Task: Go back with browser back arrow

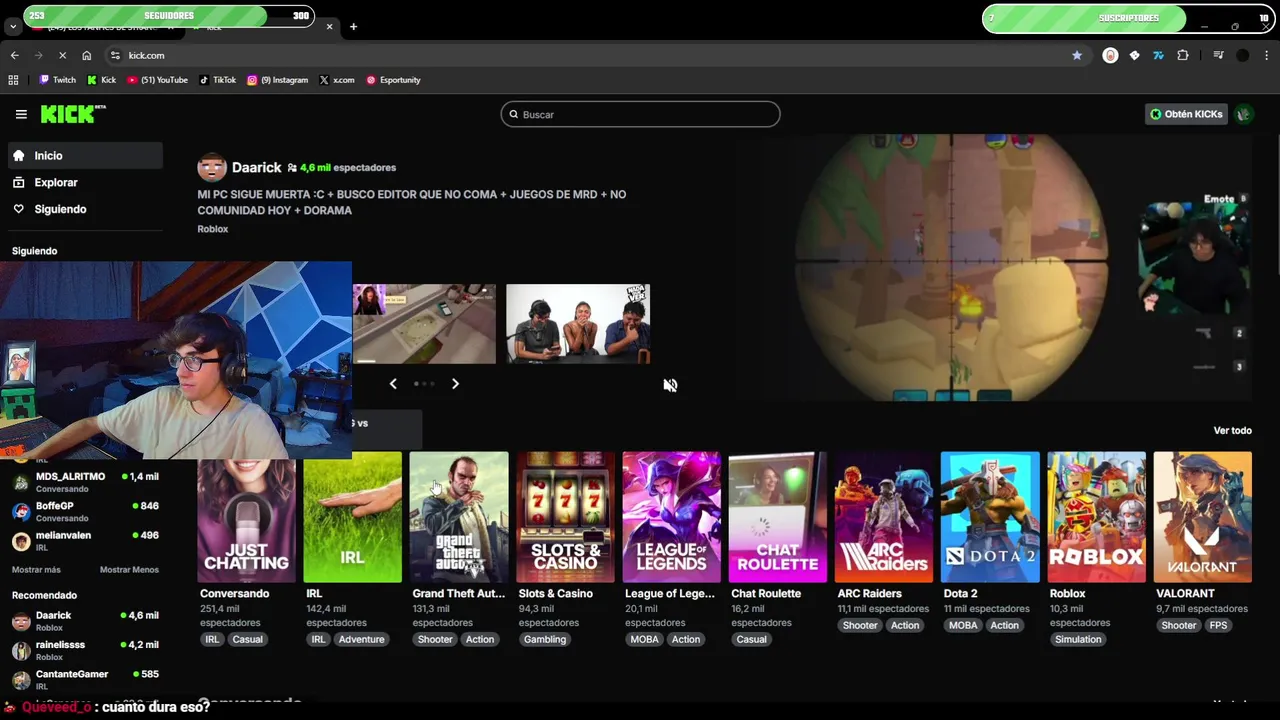Action: 14,55
